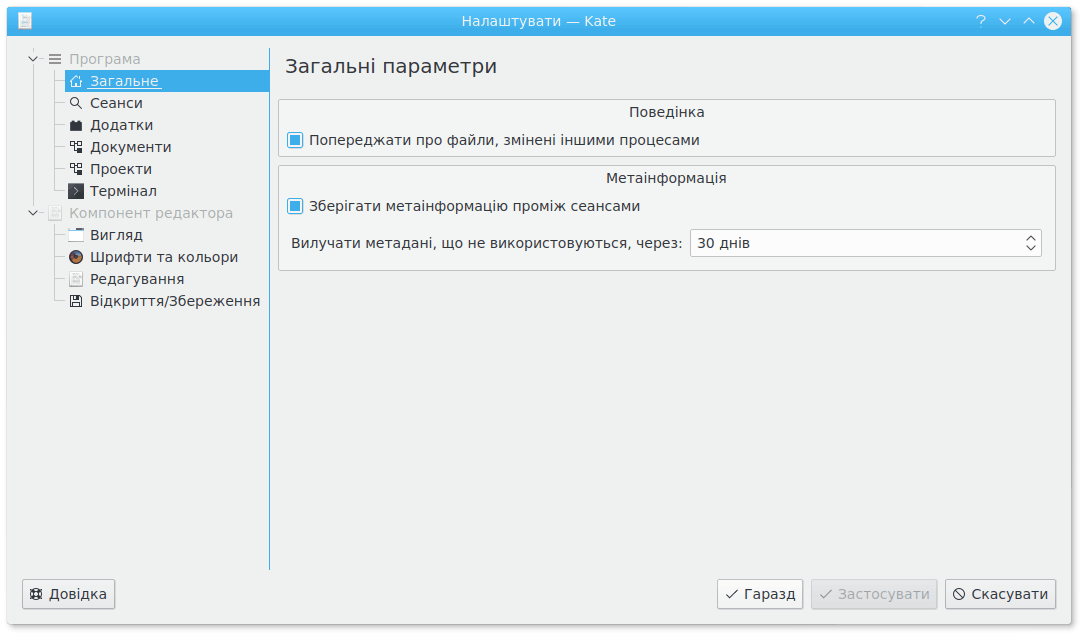
Task: Open the Проекти settings page
Action: click(121, 169)
